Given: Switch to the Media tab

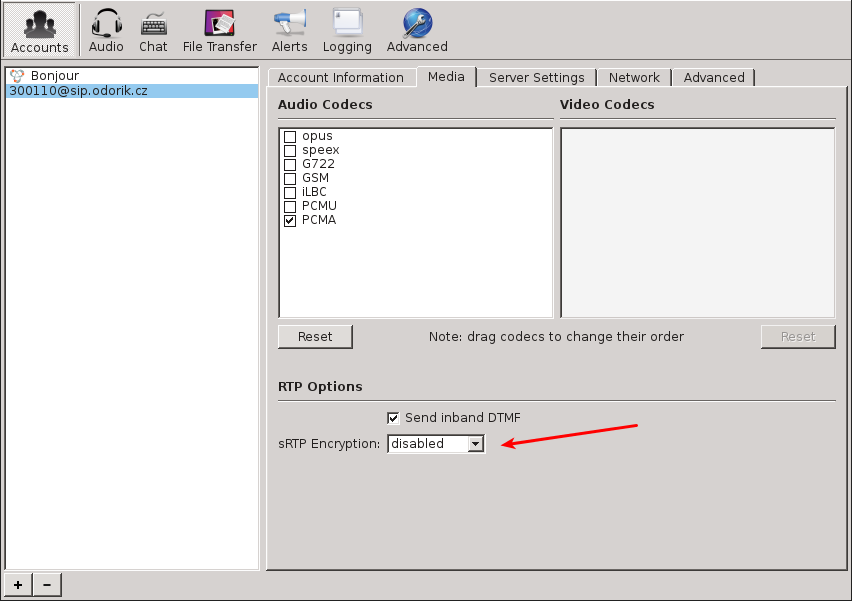Looking at the screenshot, I should [446, 77].
